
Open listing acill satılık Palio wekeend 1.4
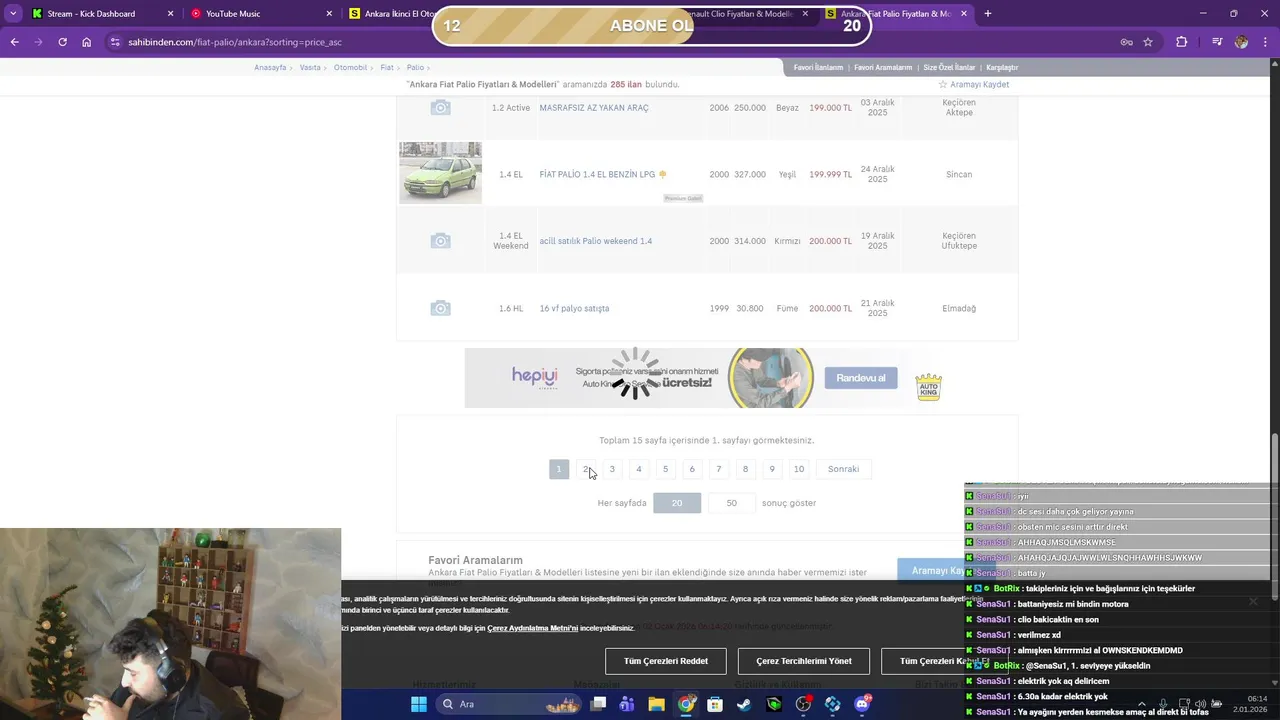click(595, 241)
